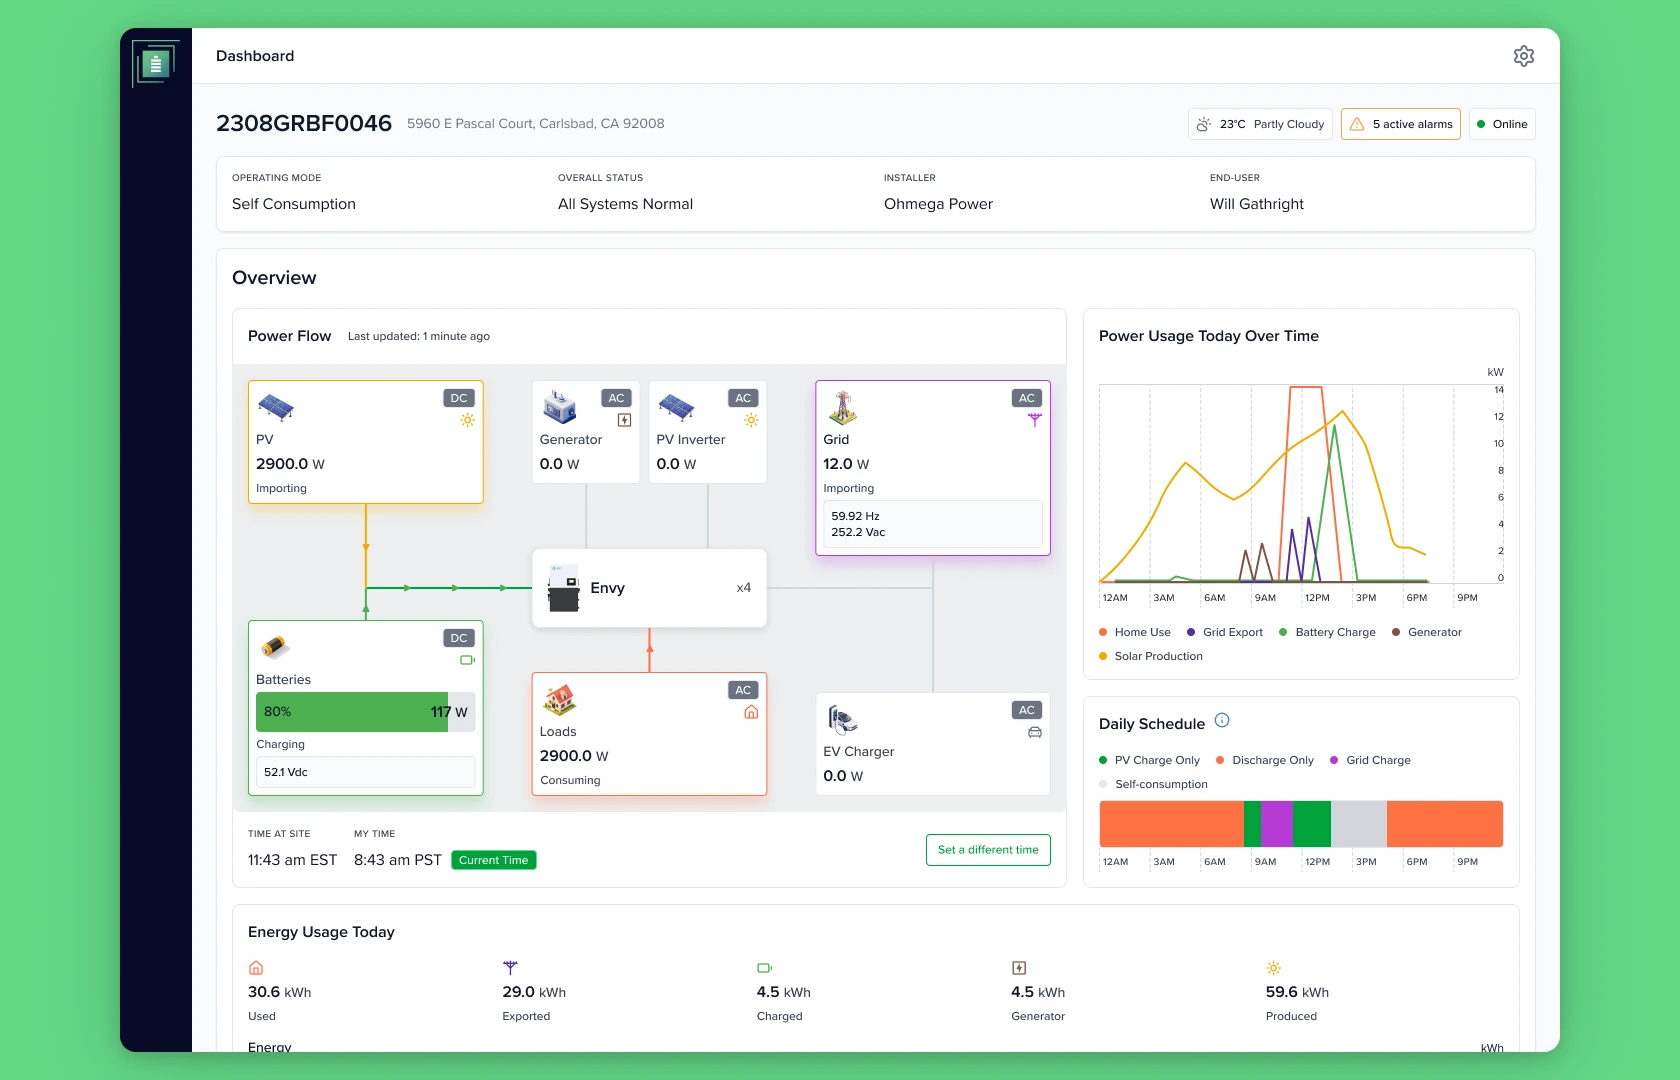Toggle PV Charge Only schedule legend
This screenshot has height=1080, width=1680.
[x=1149, y=760]
